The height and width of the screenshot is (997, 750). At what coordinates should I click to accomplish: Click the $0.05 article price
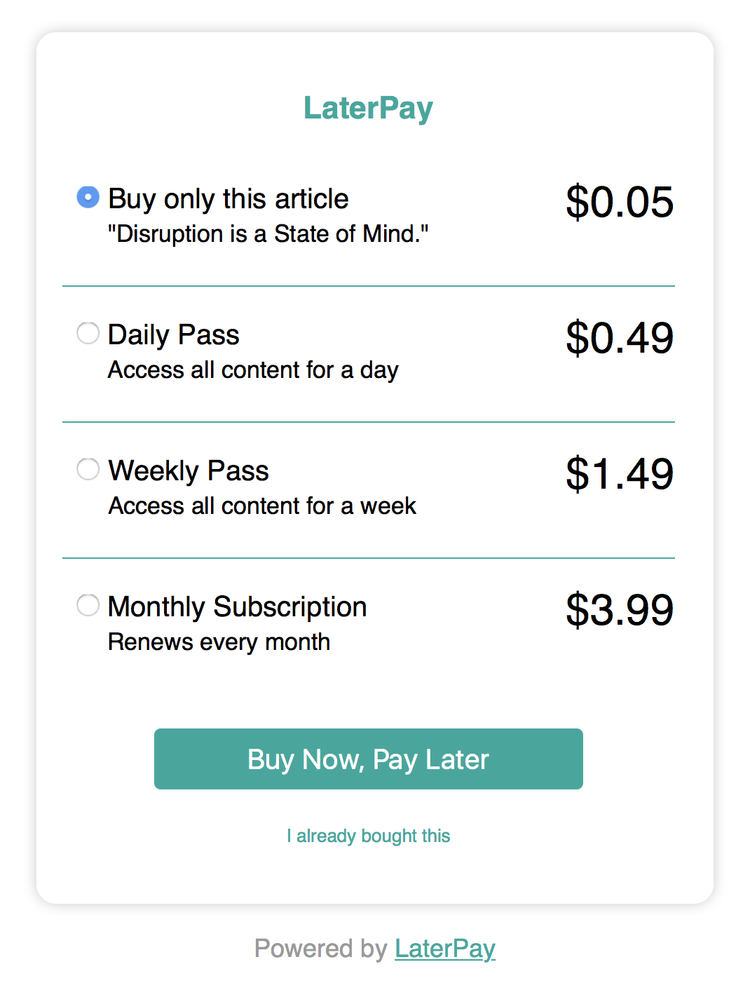click(620, 201)
